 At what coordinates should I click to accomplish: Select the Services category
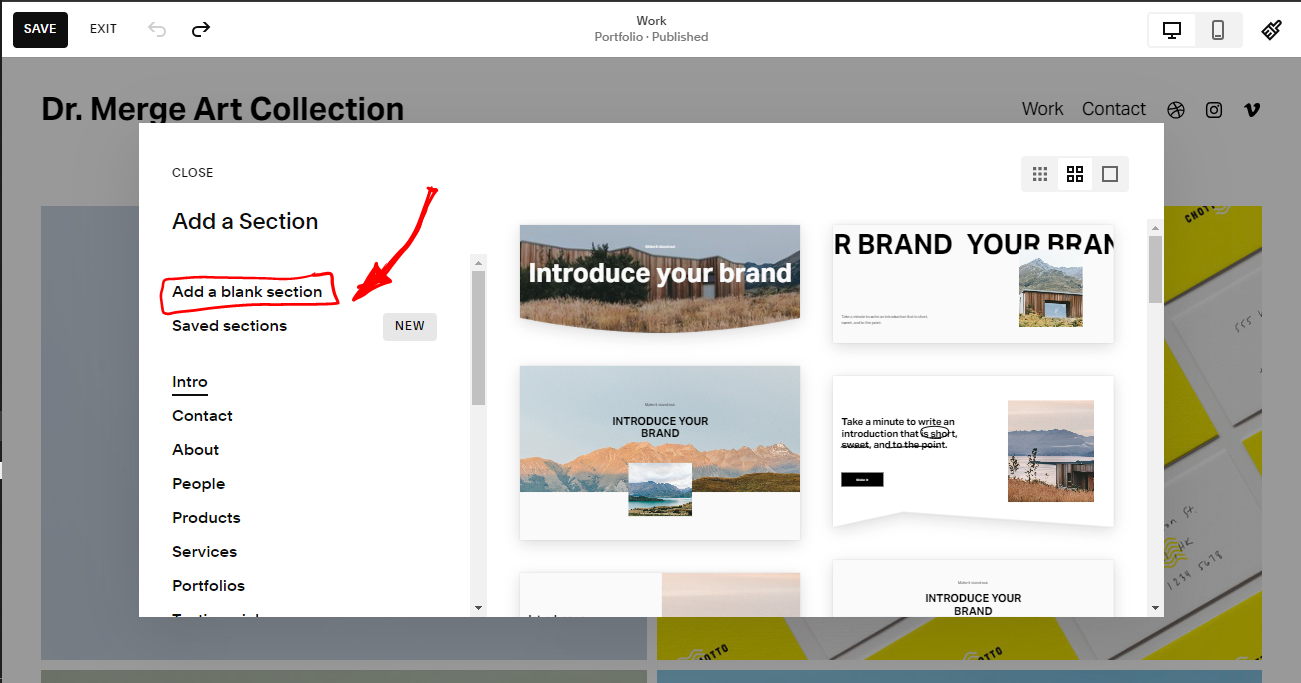pos(204,552)
